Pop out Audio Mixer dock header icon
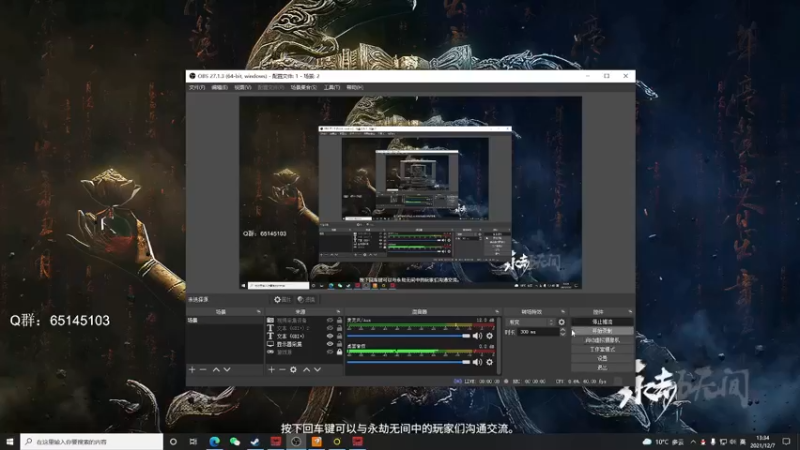The image size is (800, 450). tap(497, 312)
